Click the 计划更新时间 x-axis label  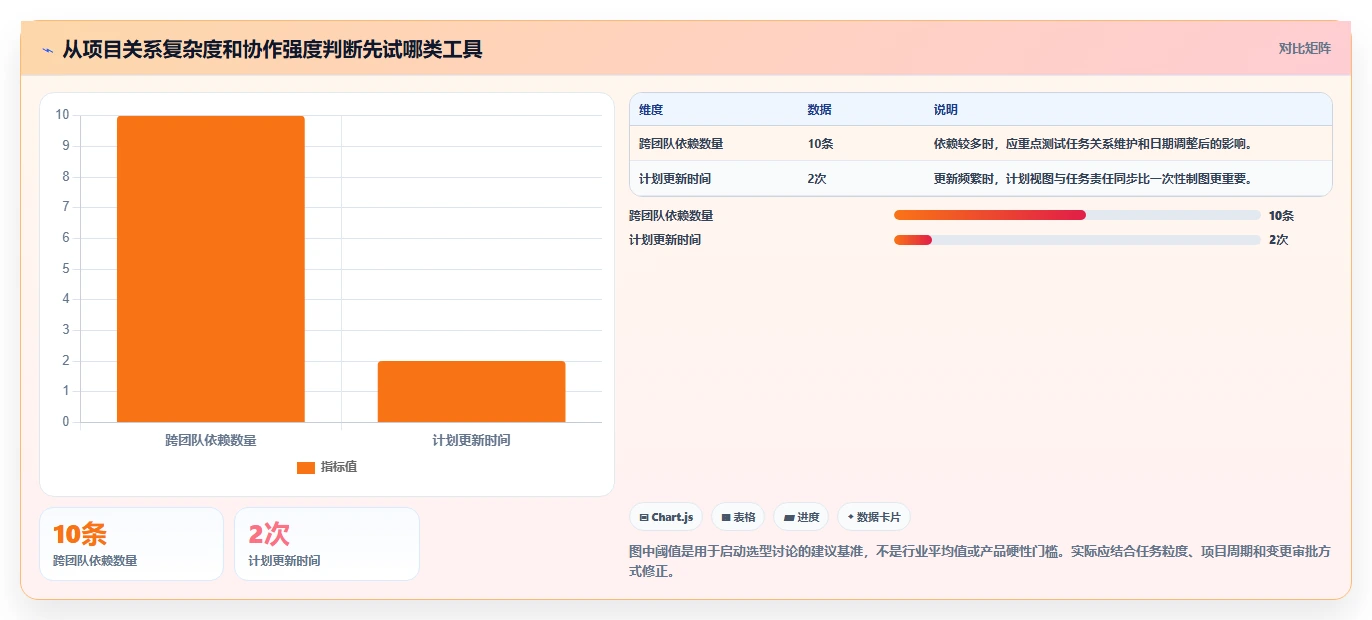(472, 440)
